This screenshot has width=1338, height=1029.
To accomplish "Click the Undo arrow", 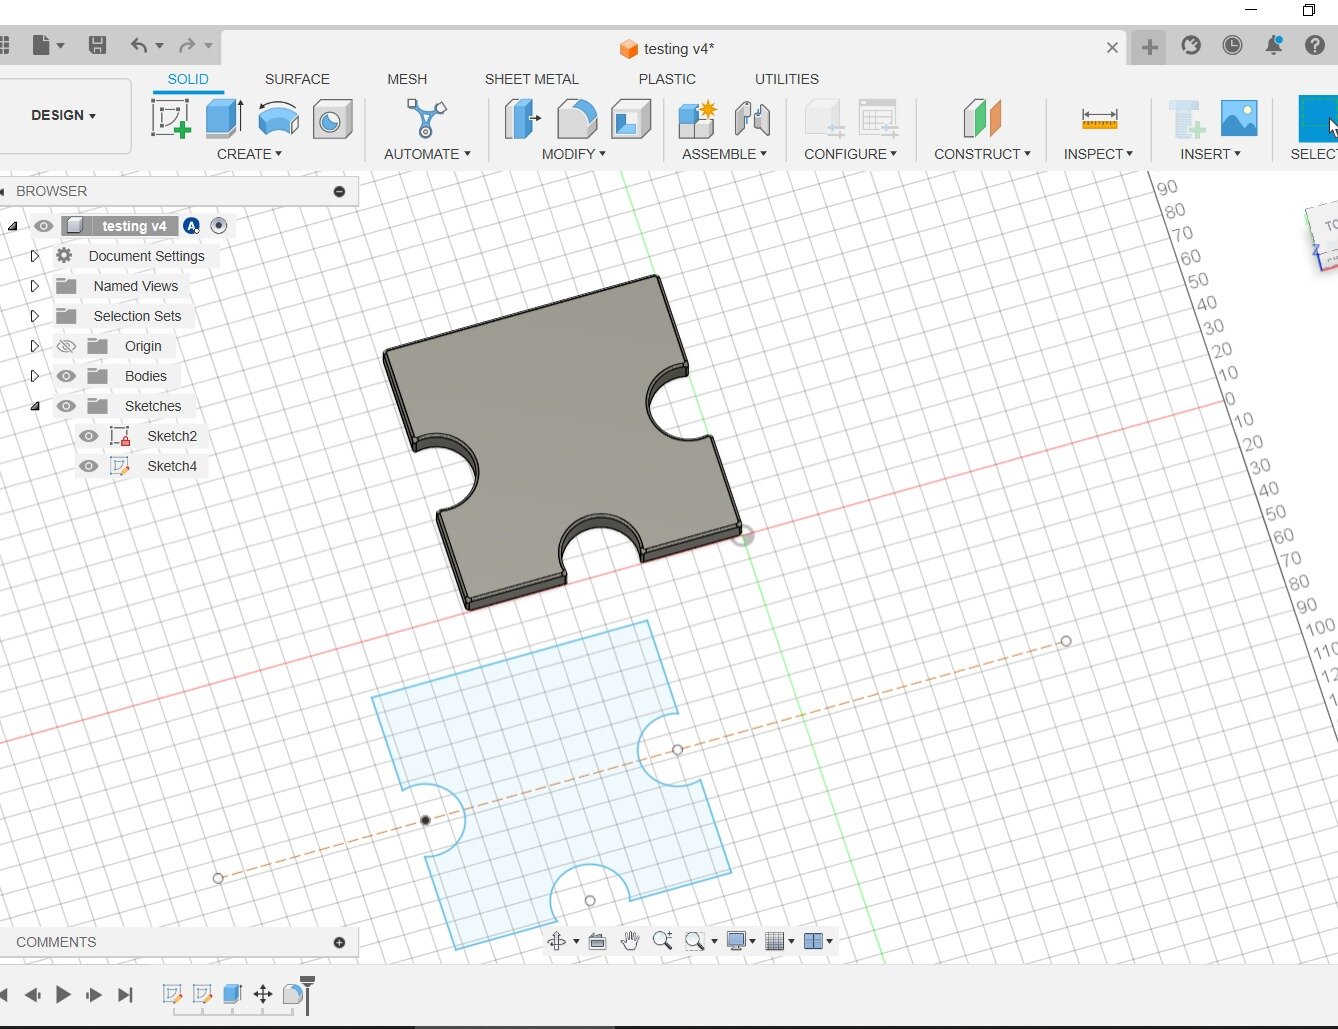I will point(138,45).
